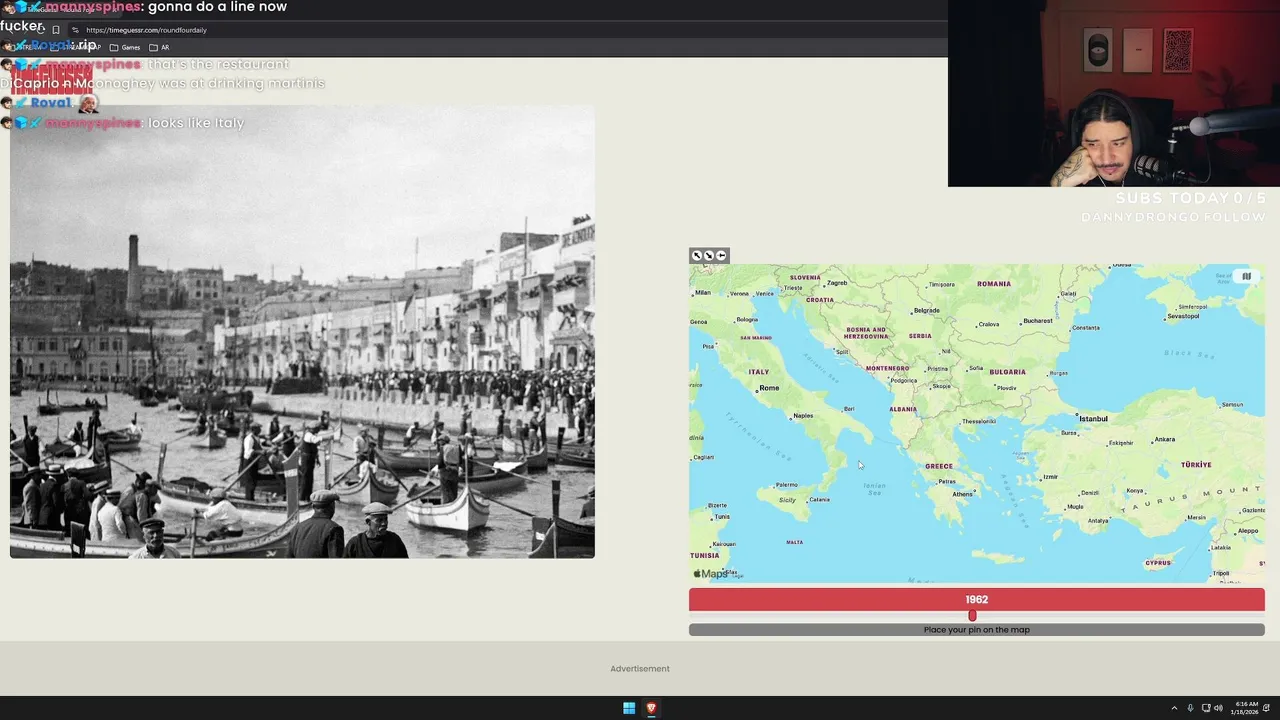Click the taskbar clock showing 6:16 AM
The height and width of the screenshot is (720, 1280).
1246,708
